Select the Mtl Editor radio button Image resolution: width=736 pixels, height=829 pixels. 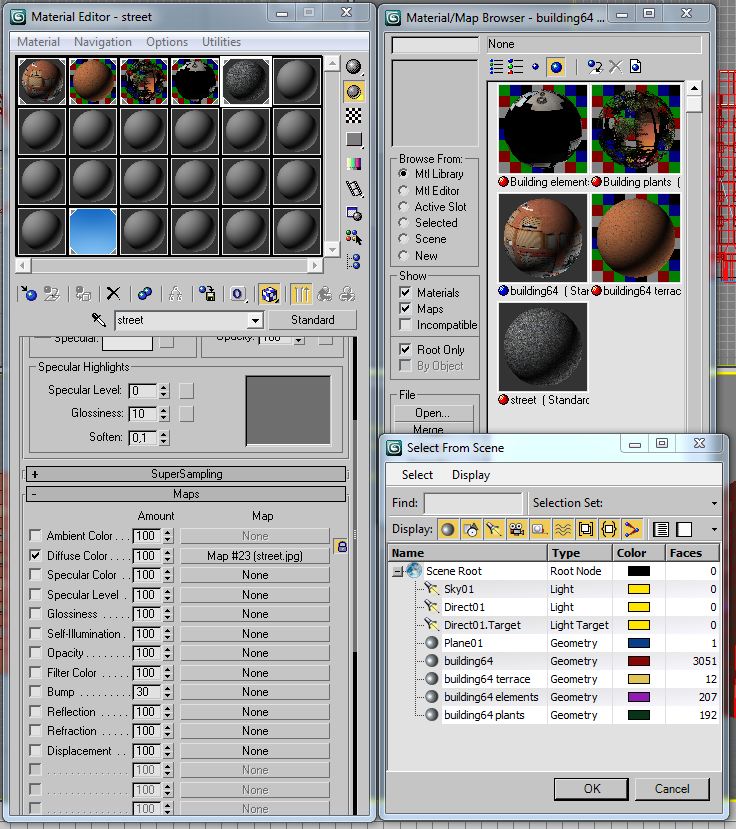coord(403,190)
